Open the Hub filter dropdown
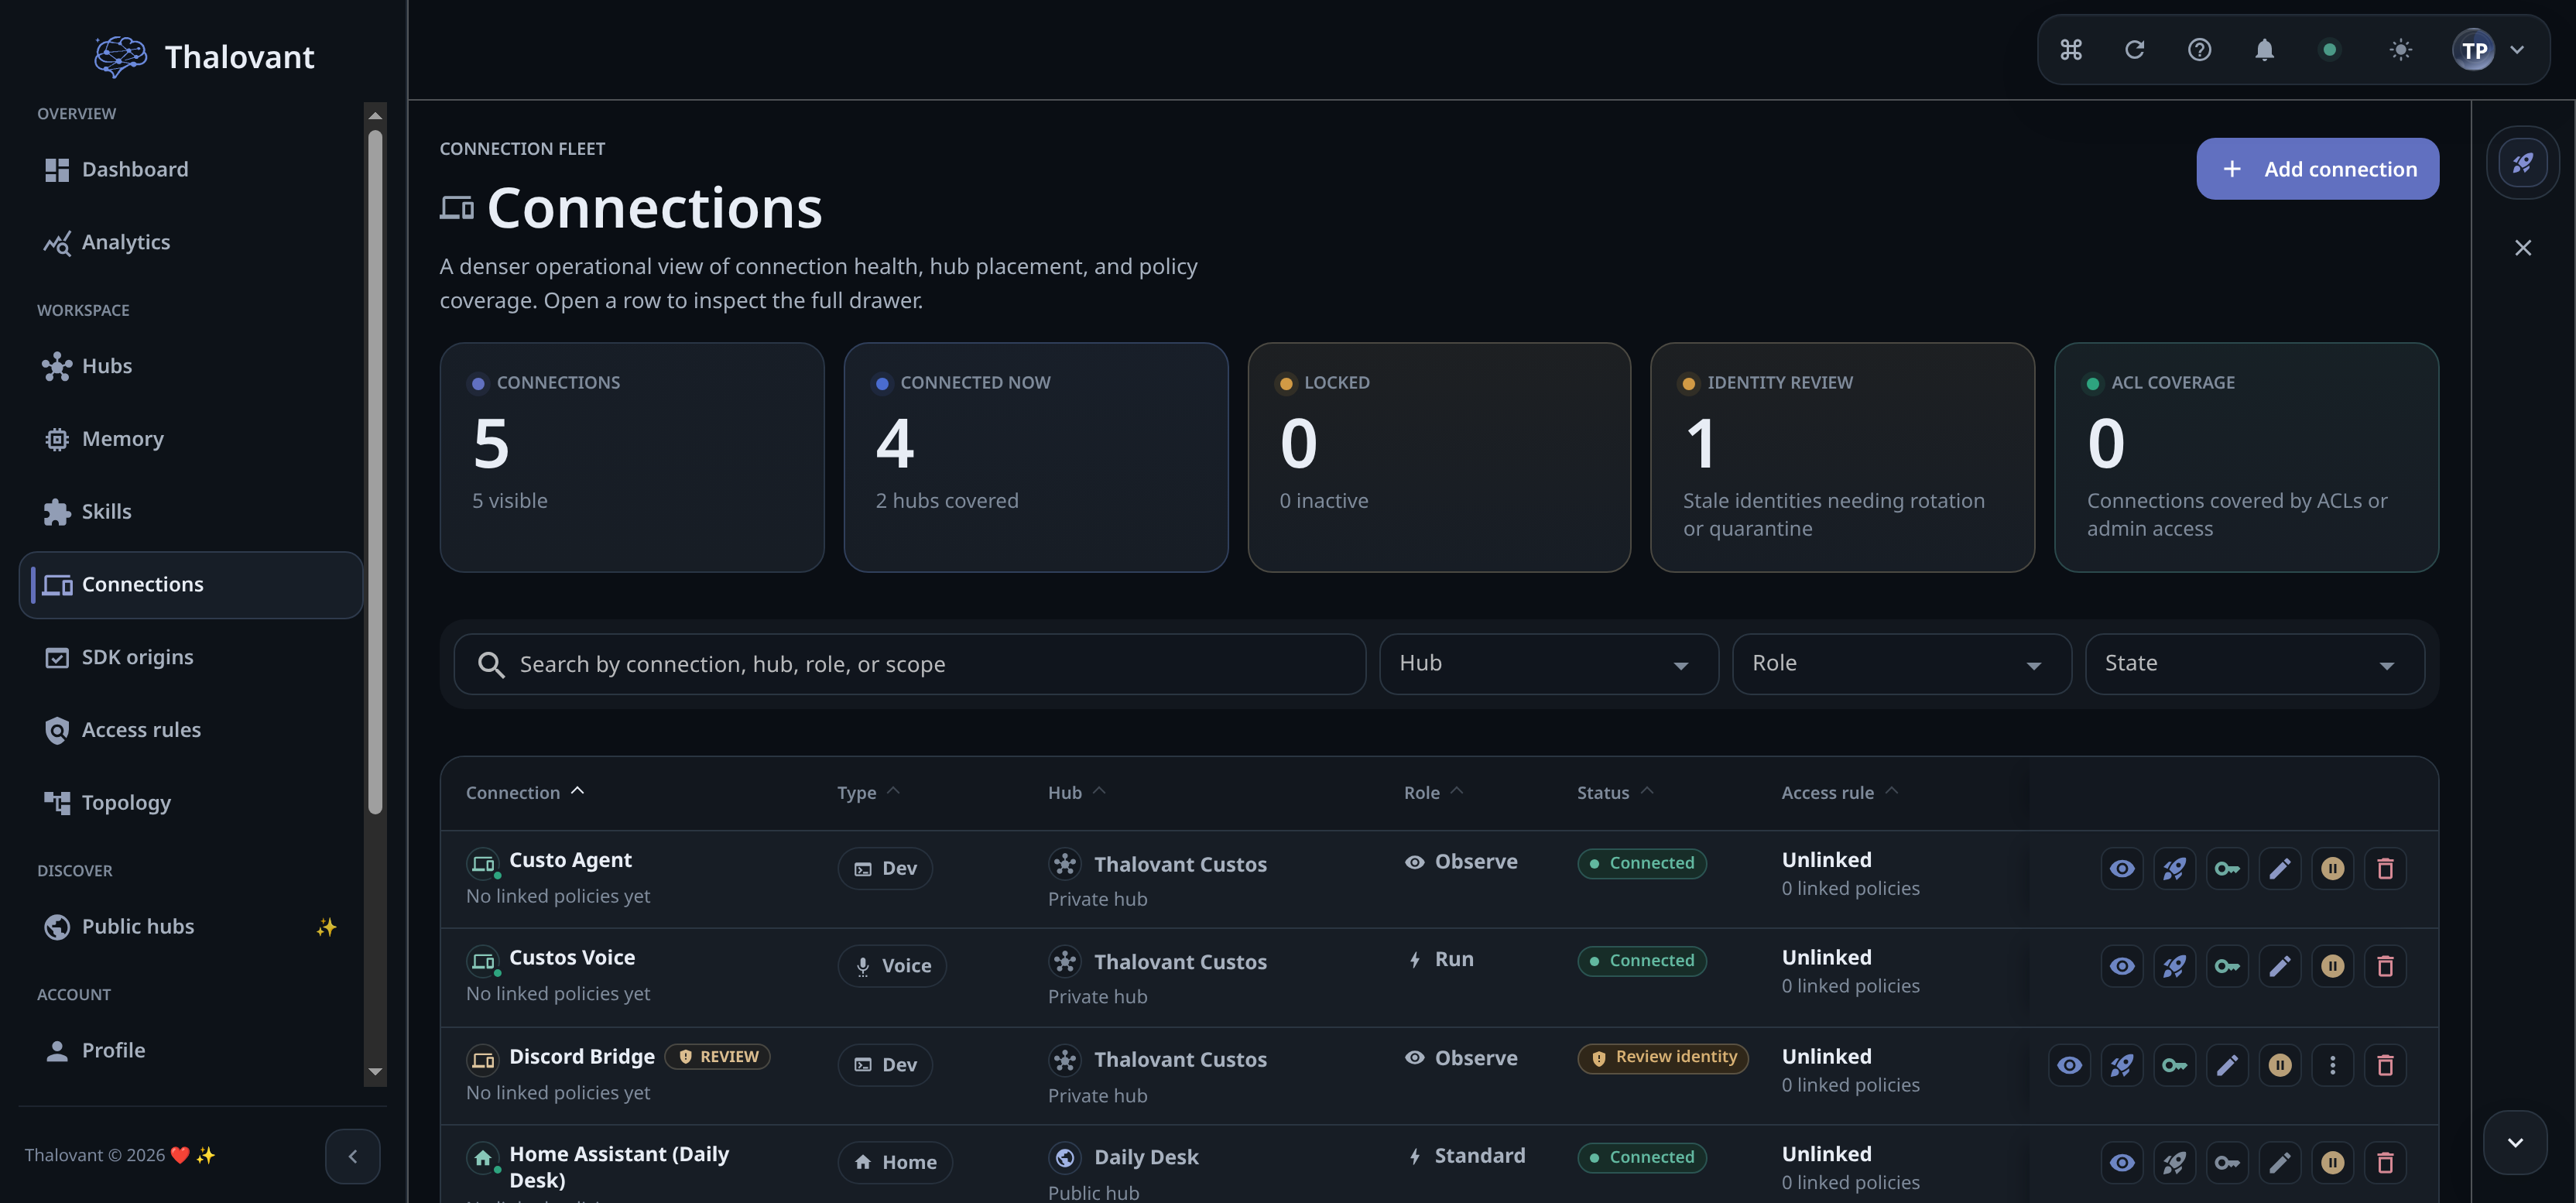The height and width of the screenshot is (1203, 2576). click(x=1548, y=664)
